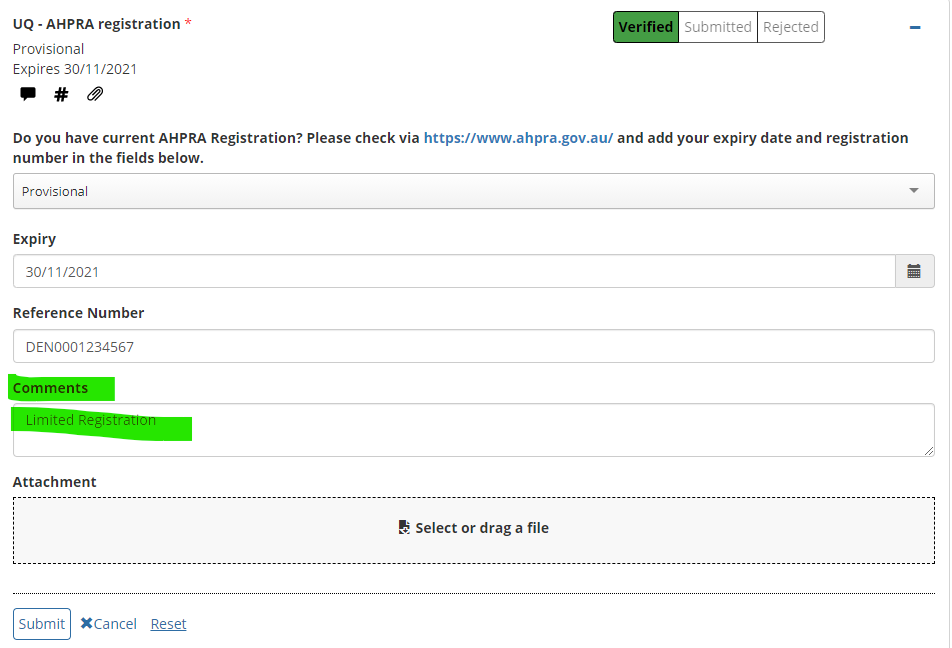This screenshot has width=952, height=648.
Task: Click the paperclip attachments icon
Action: (95, 94)
